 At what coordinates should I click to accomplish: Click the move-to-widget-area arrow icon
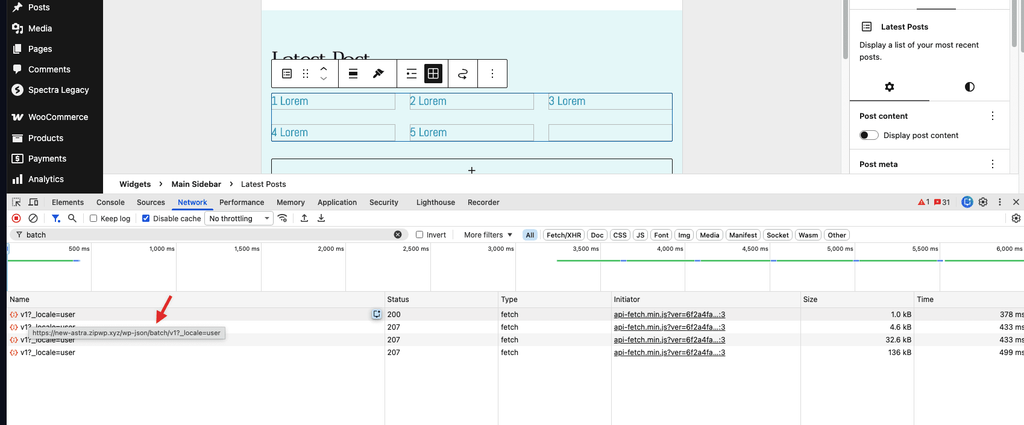462,74
